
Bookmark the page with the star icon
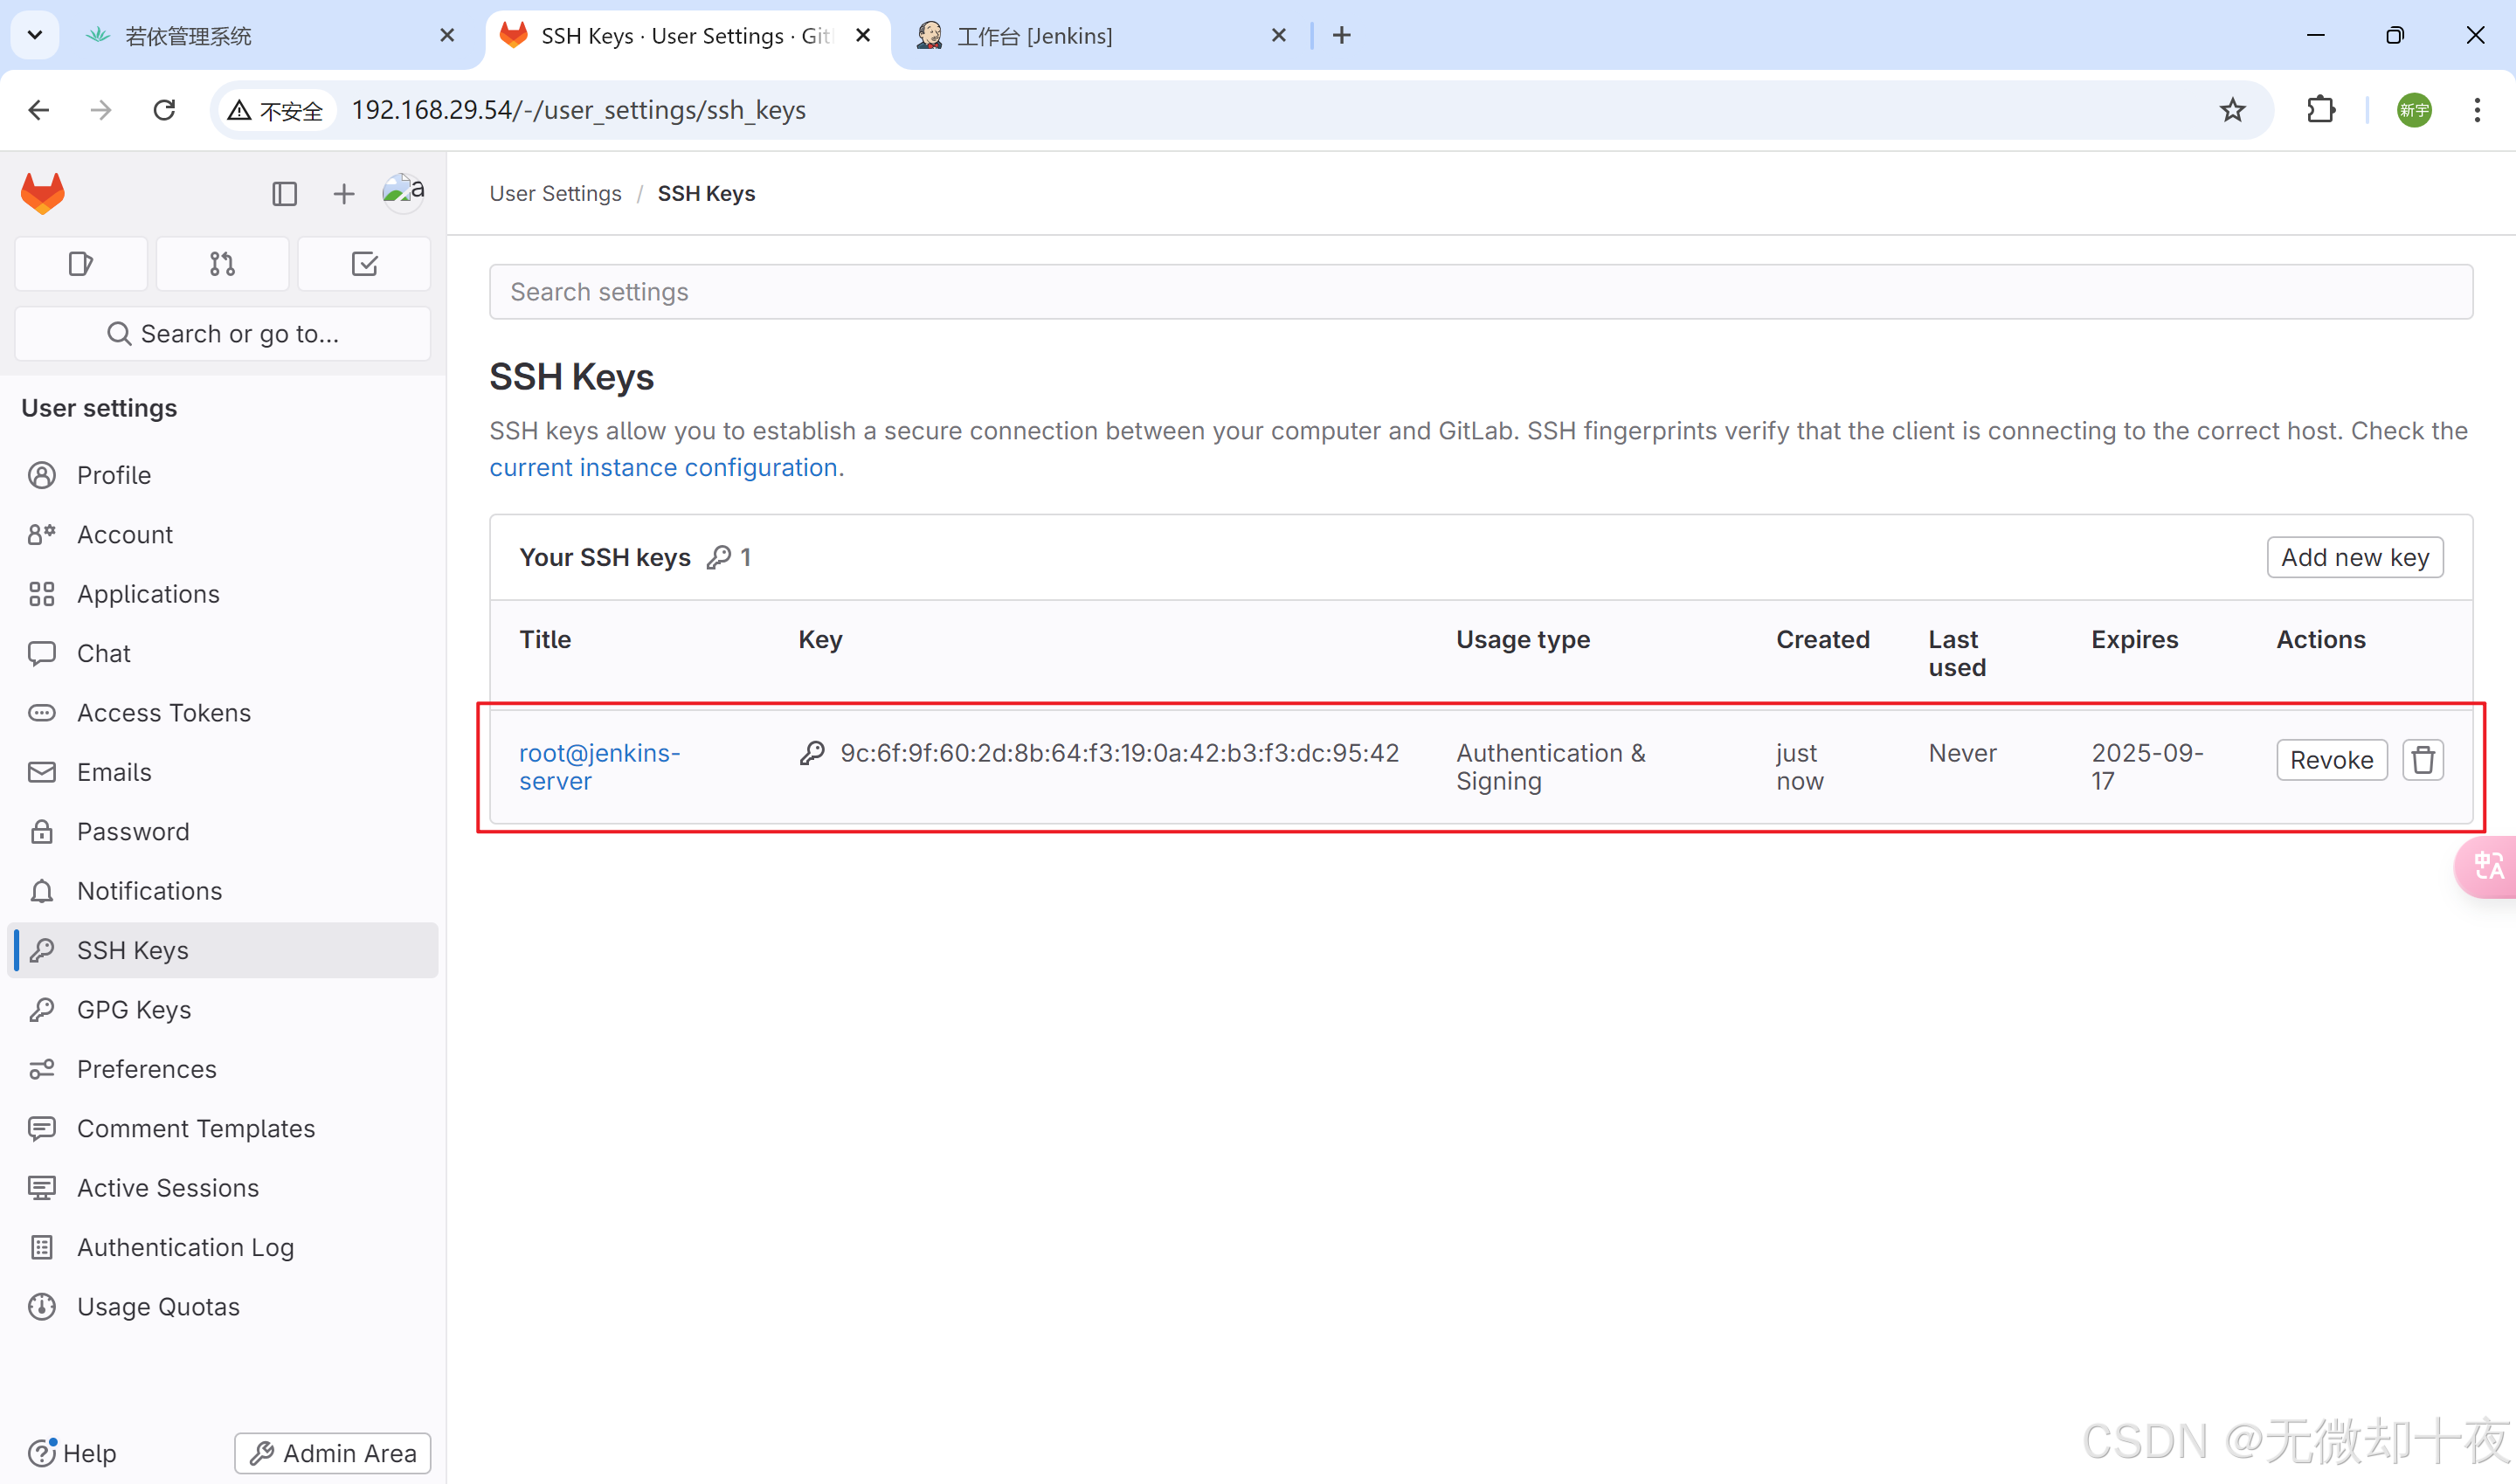(x=2232, y=110)
